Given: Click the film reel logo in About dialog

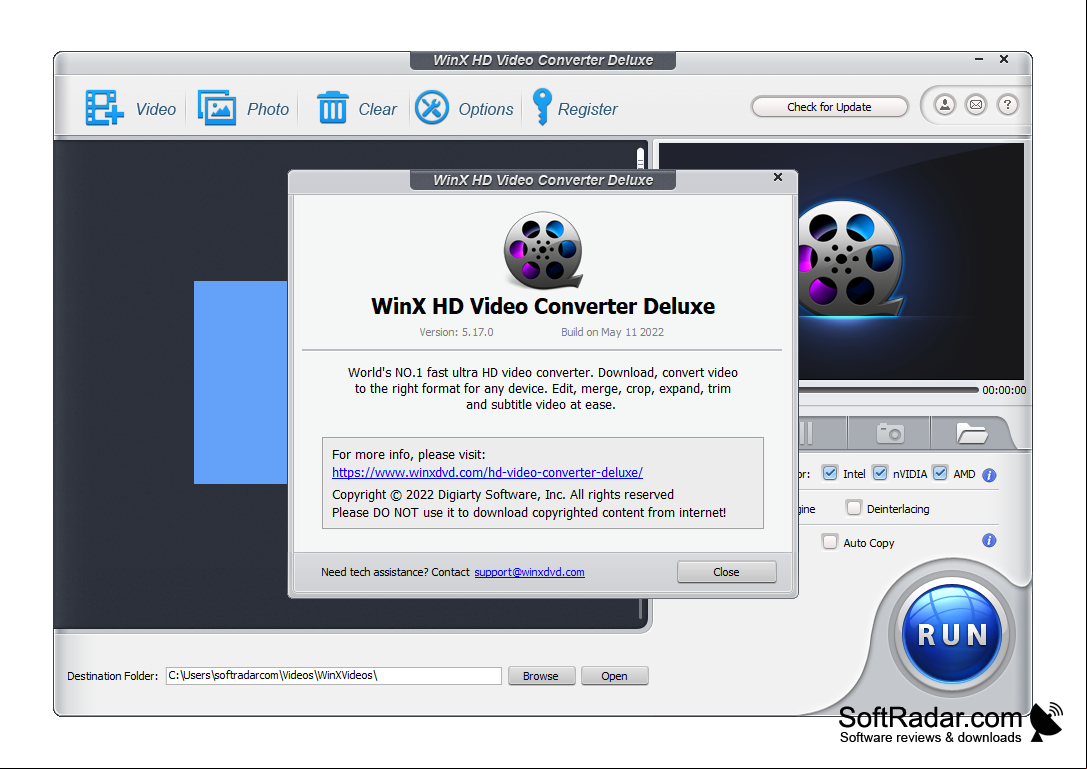Looking at the screenshot, I should 543,250.
